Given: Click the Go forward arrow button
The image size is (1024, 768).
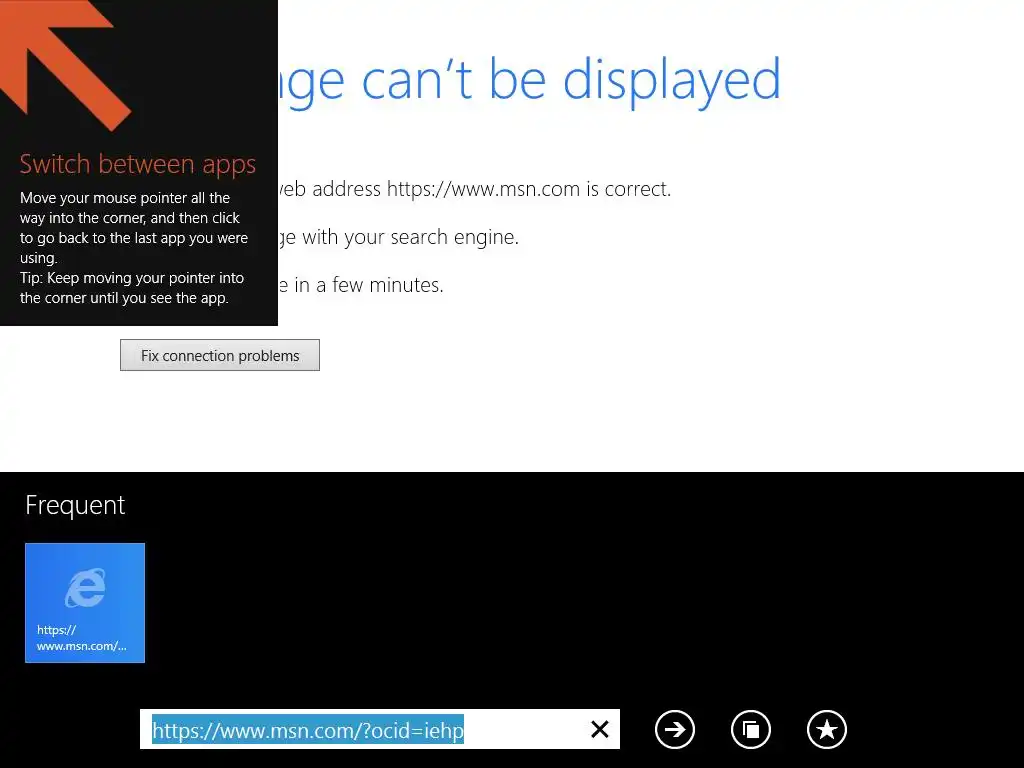Looking at the screenshot, I should [x=675, y=729].
